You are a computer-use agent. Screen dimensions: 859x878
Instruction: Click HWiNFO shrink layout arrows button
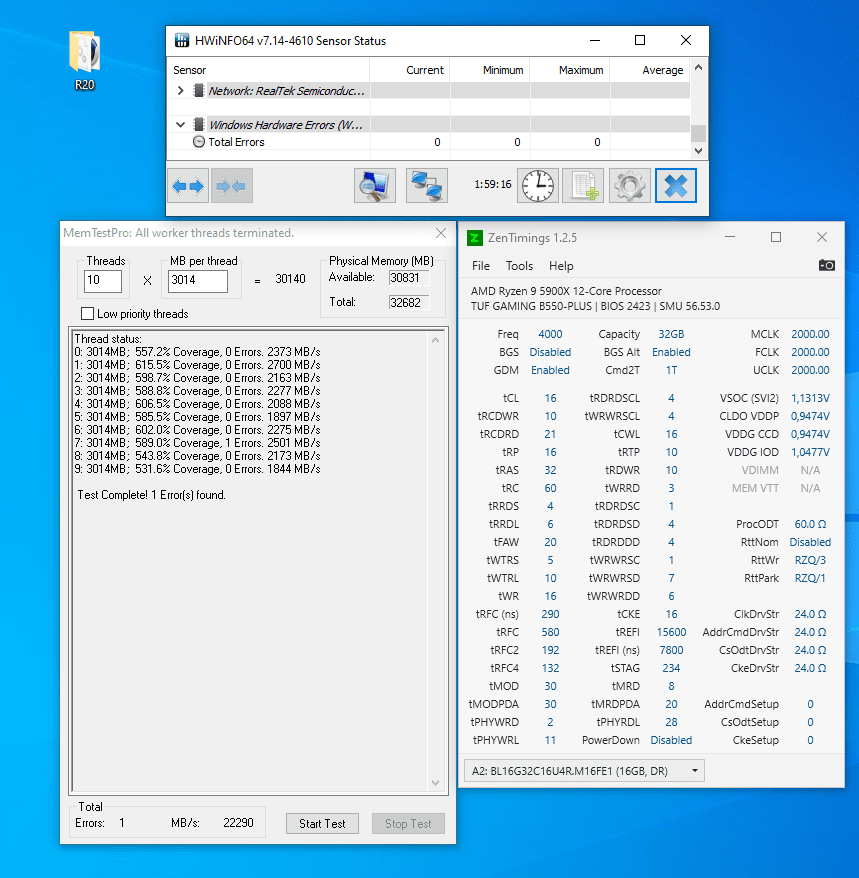pos(232,186)
